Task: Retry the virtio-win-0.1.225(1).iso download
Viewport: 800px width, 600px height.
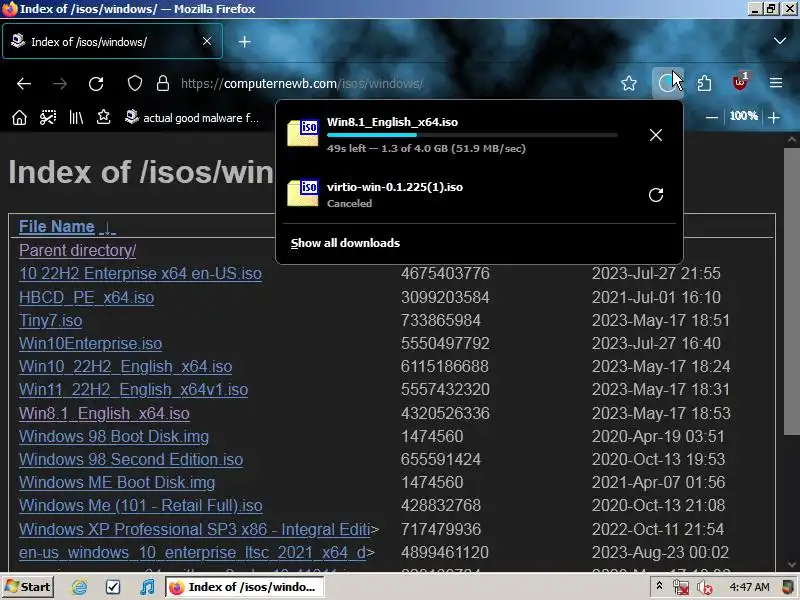Action: pyautogui.click(x=656, y=195)
